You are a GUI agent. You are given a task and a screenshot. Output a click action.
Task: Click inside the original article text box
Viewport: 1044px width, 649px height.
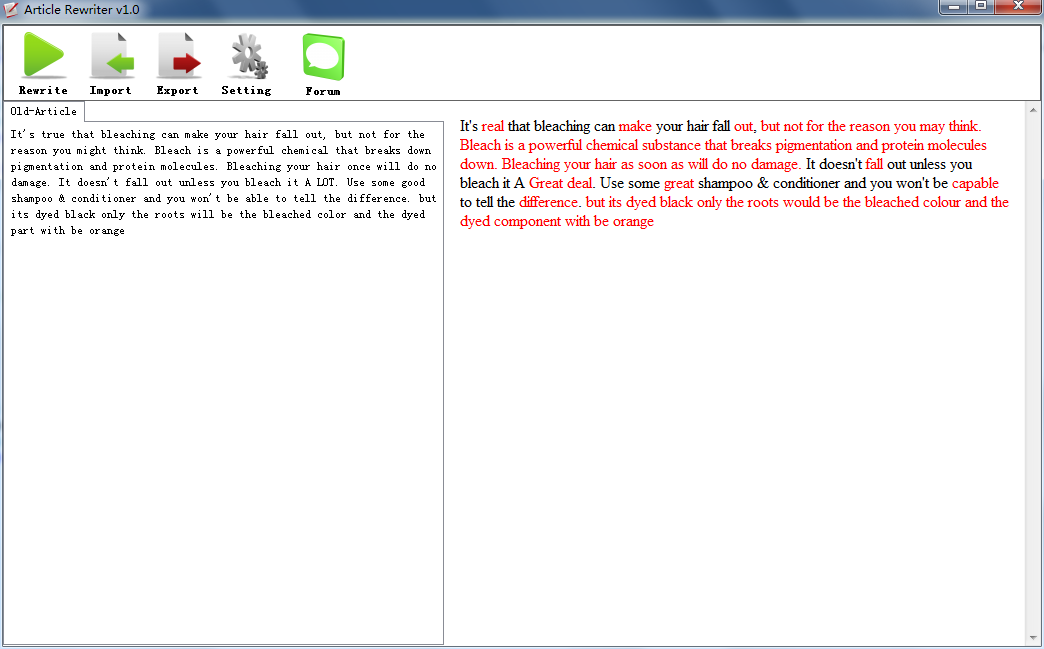(x=223, y=400)
